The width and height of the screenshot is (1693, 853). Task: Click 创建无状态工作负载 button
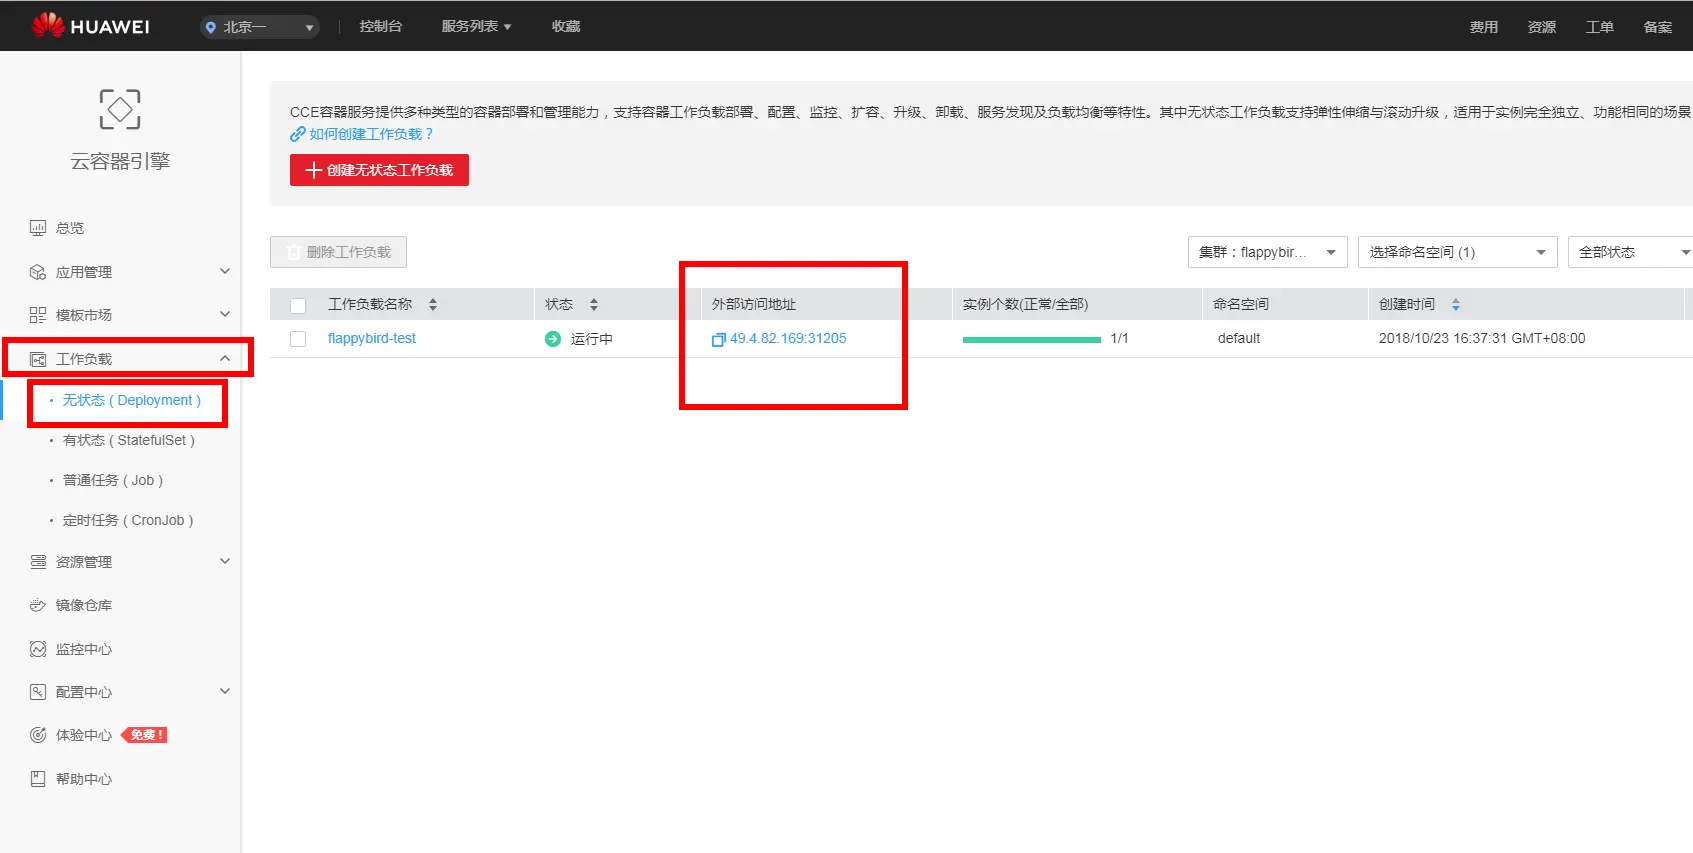click(379, 170)
